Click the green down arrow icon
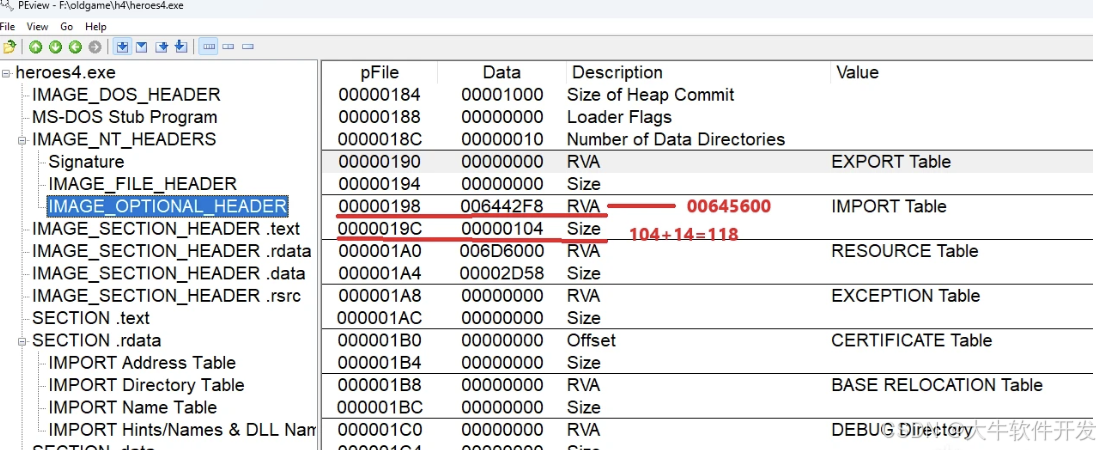 [x=55, y=47]
